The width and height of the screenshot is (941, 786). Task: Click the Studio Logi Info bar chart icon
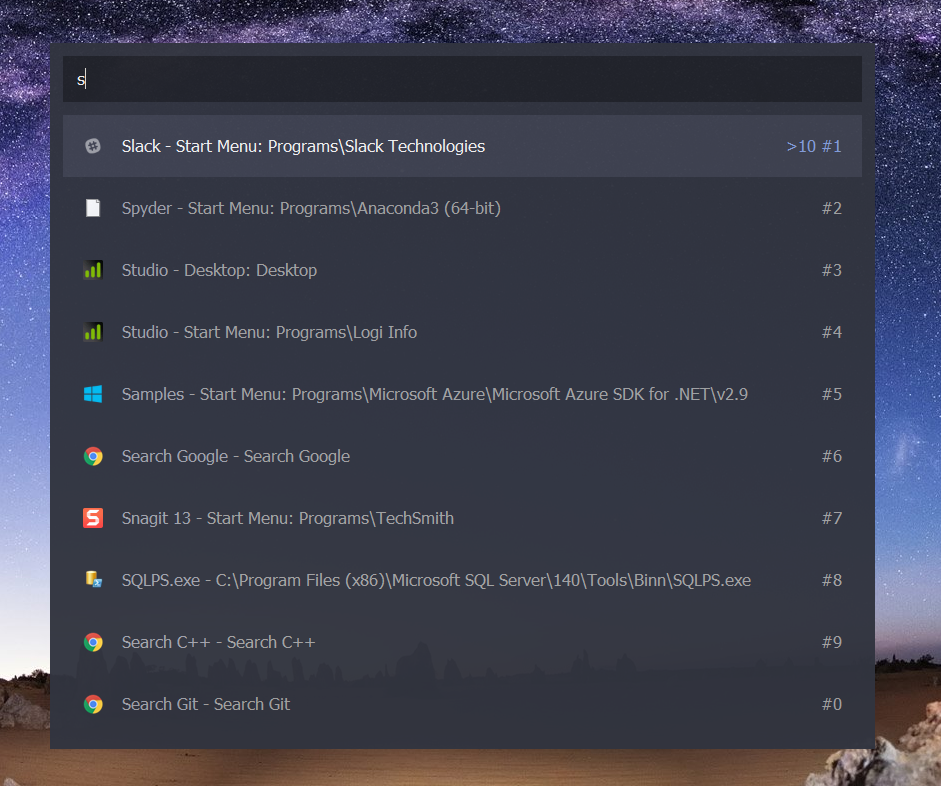[x=93, y=332]
